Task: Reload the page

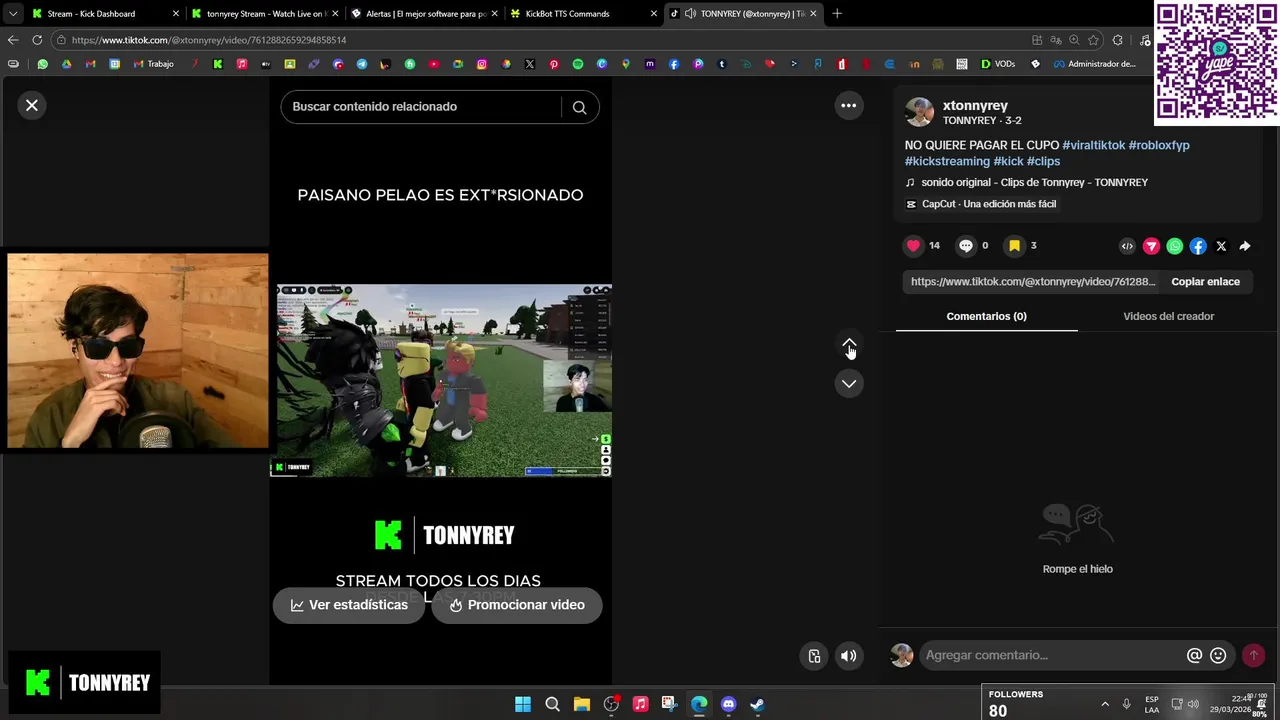Action: [x=37, y=40]
